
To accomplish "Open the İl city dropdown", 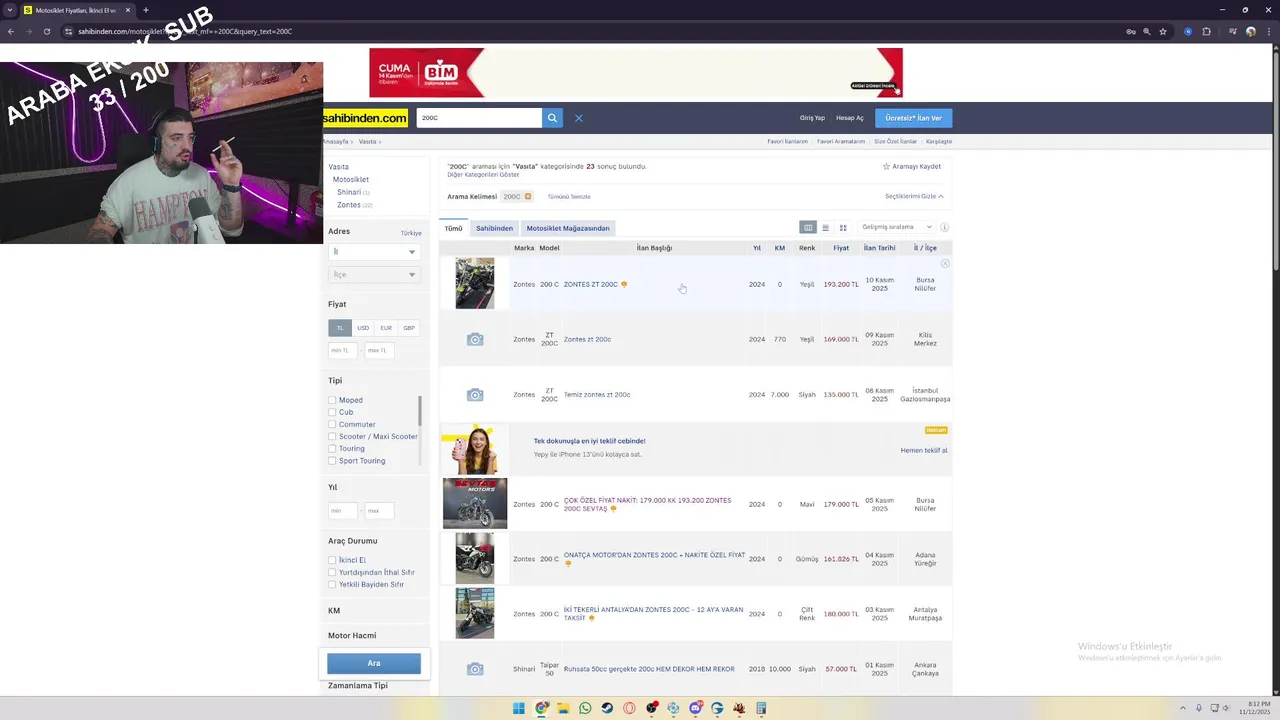I will click(374, 252).
